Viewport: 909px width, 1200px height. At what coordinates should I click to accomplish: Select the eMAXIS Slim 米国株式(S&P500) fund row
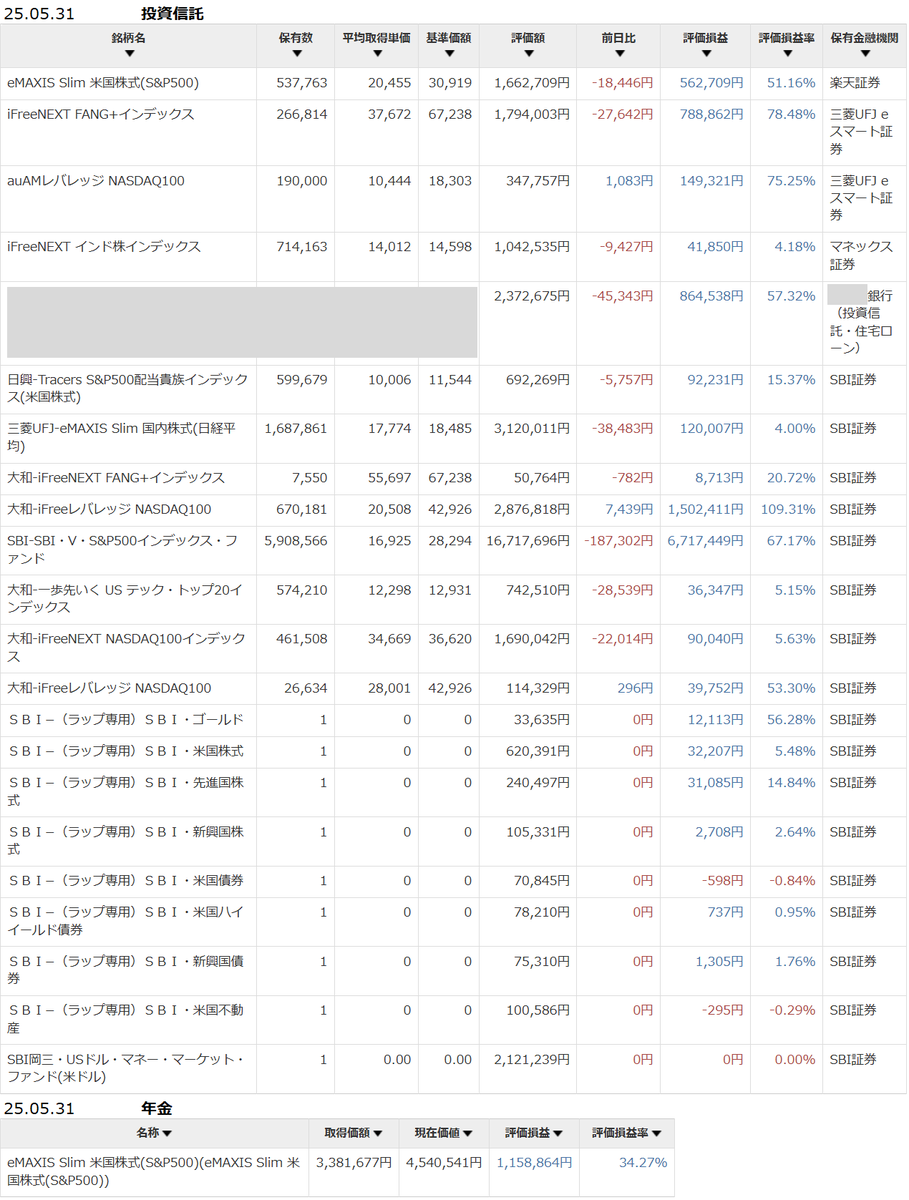coord(454,83)
